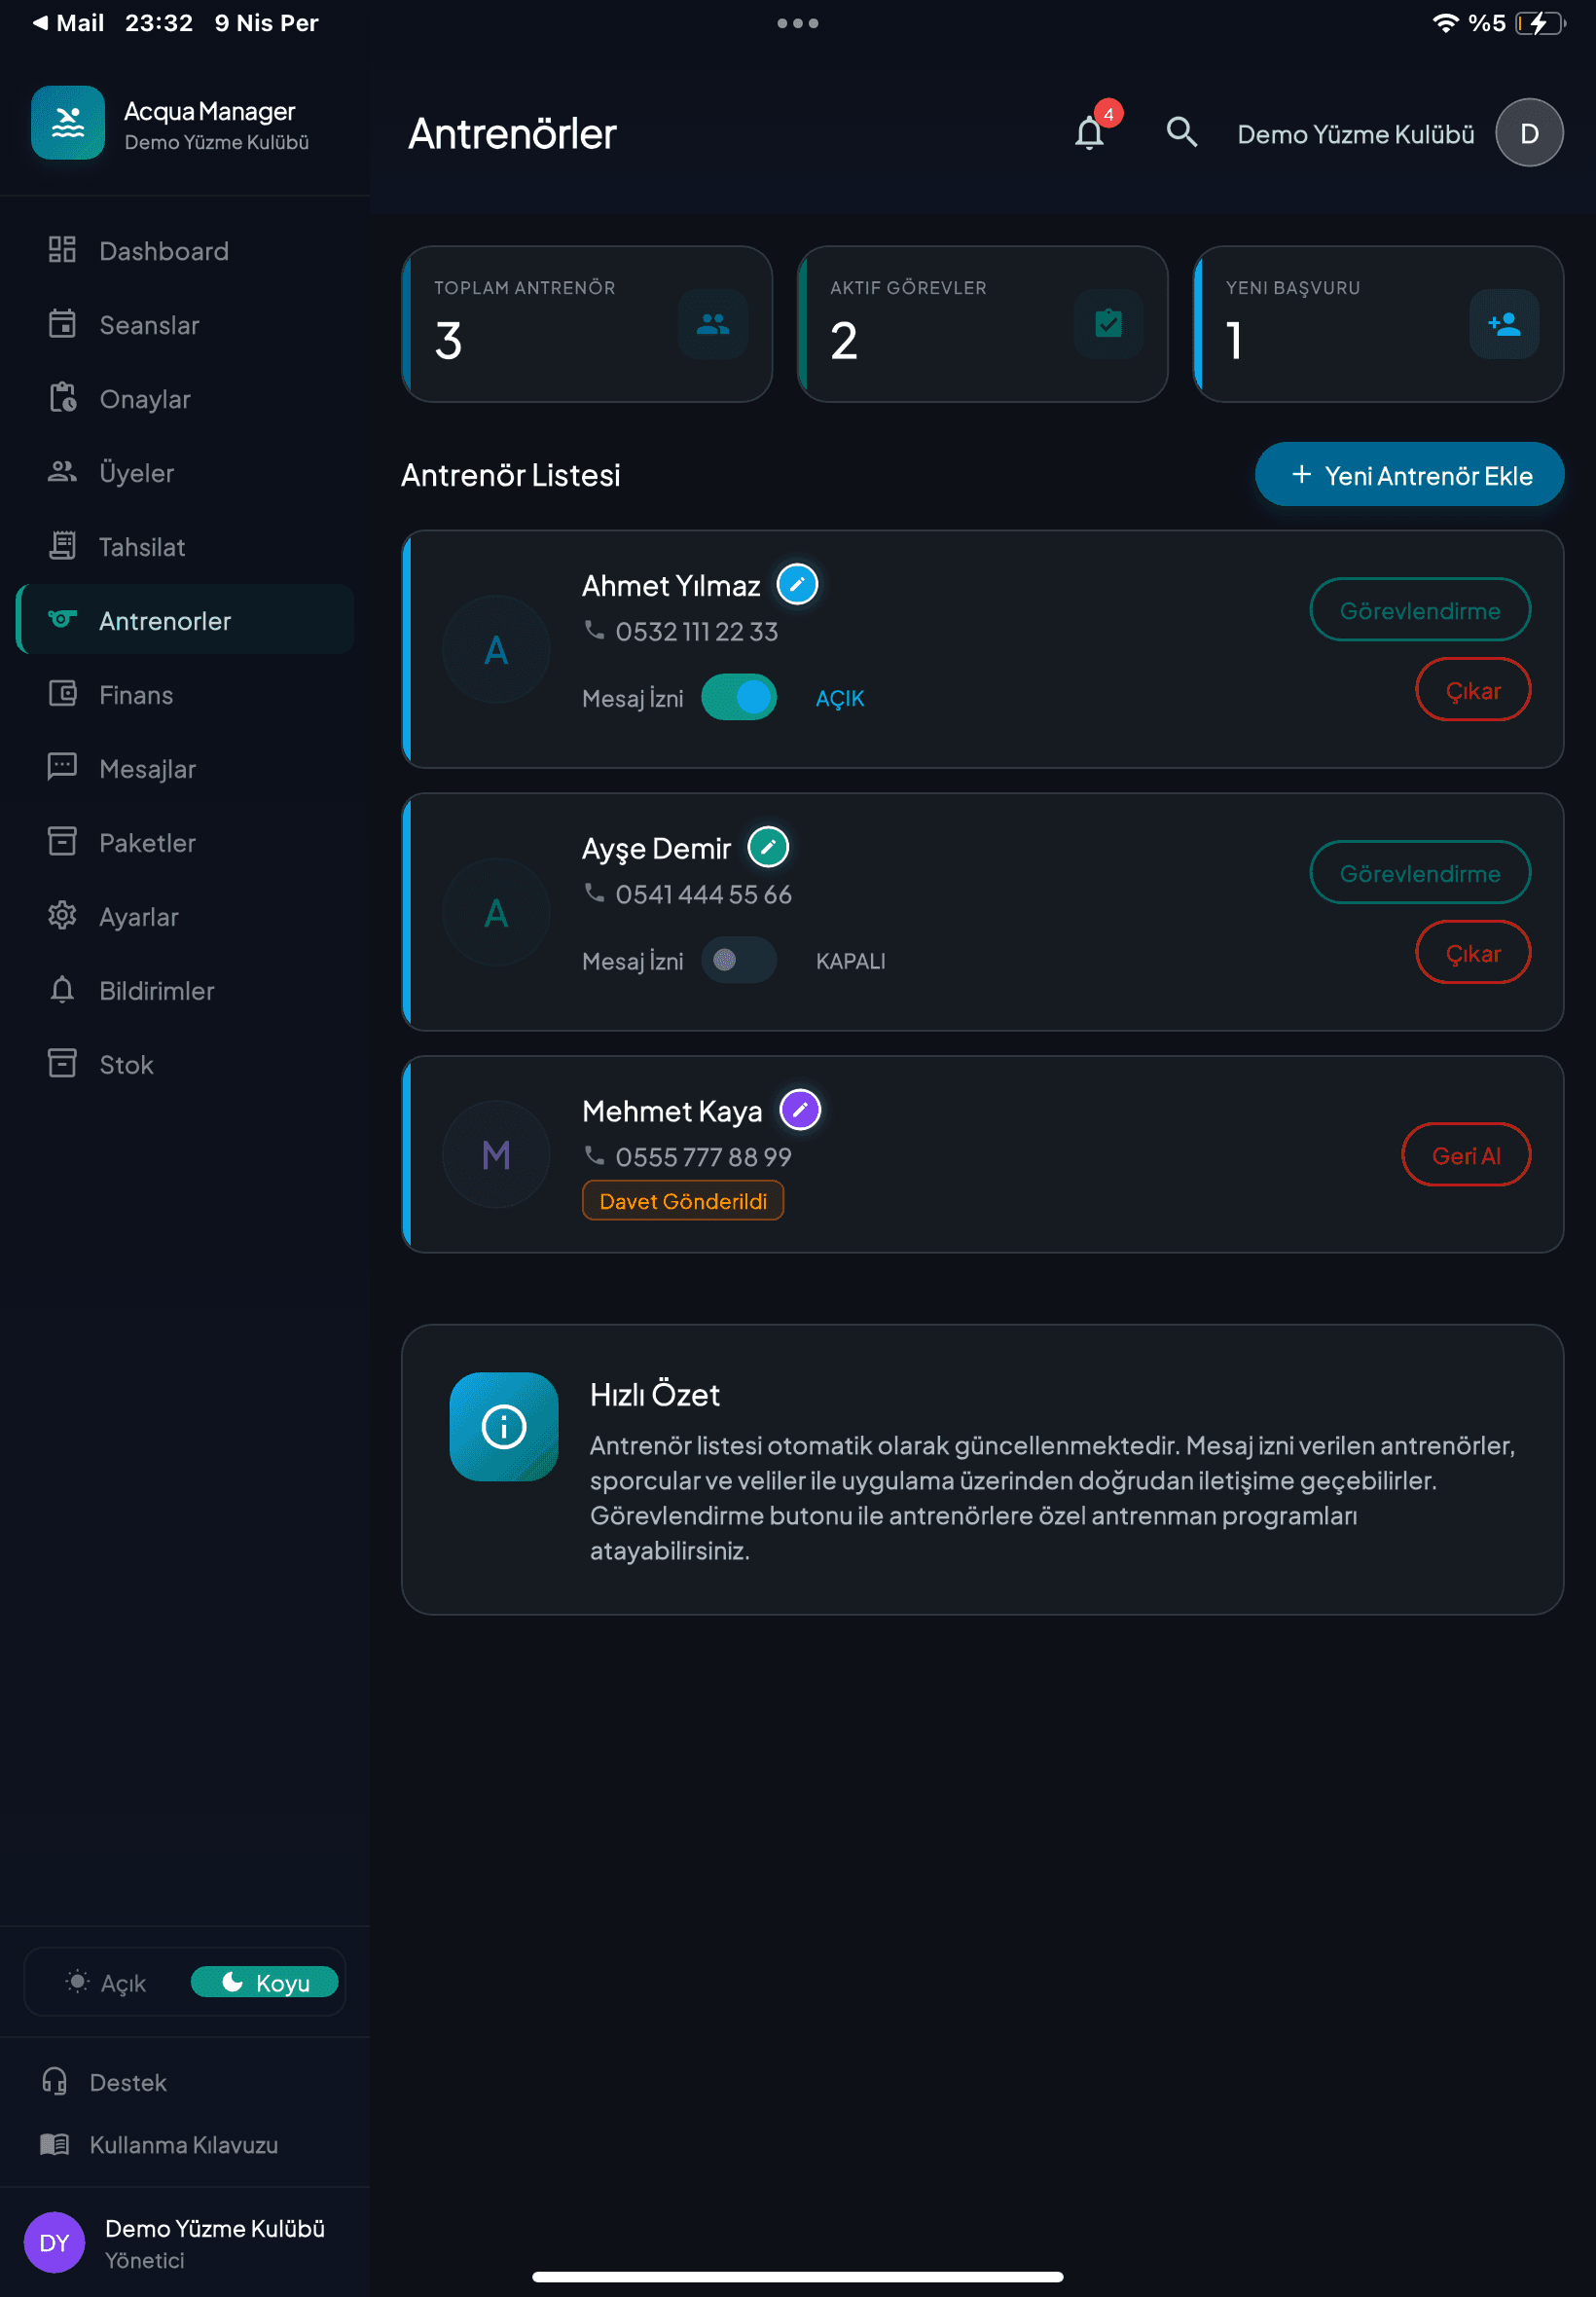Image resolution: width=1596 pixels, height=2297 pixels.
Task: Open the notifications bell icon
Action: [x=1090, y=132]
